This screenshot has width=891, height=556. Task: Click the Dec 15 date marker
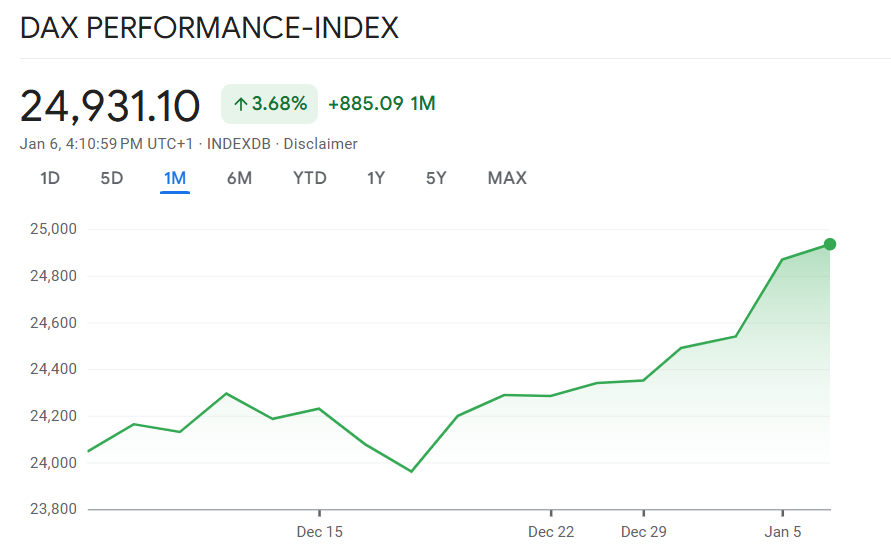point(319,532)
